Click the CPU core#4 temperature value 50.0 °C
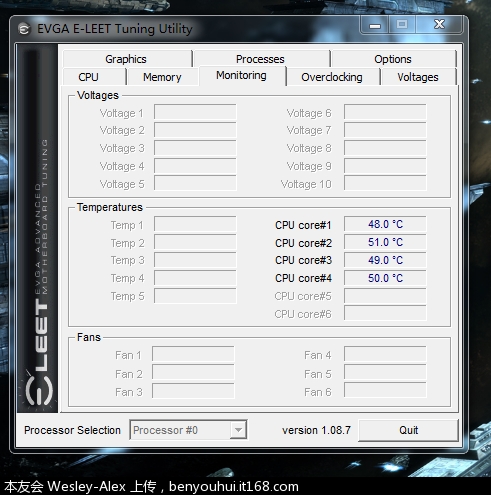This screenshot has width=491, height=495. [x=385, y=278]
